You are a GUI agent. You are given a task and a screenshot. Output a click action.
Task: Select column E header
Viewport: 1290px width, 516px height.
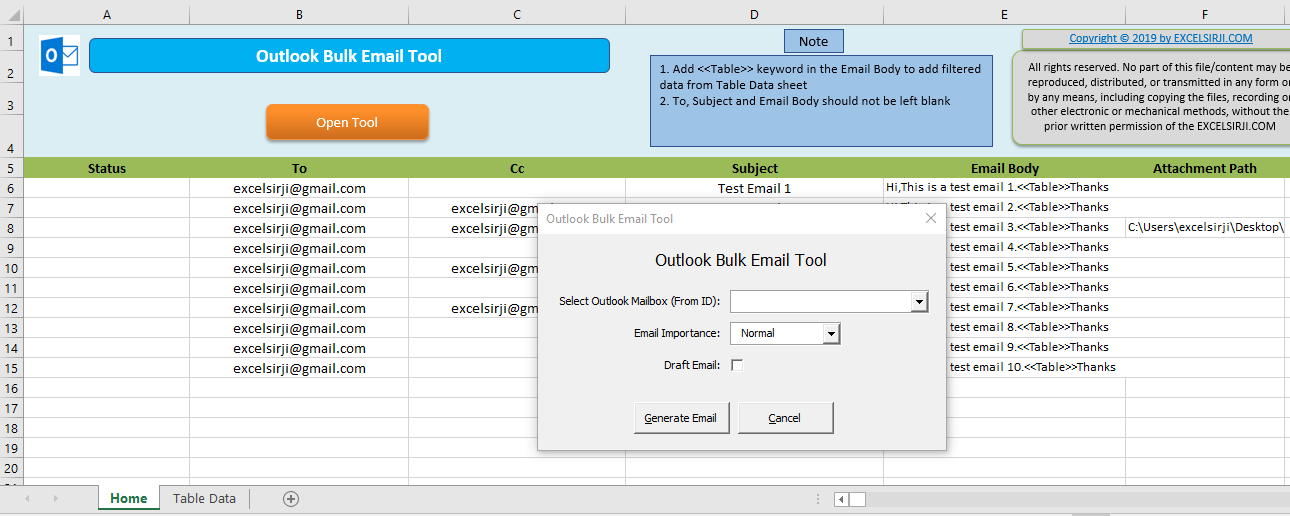tap(1004, 14)
